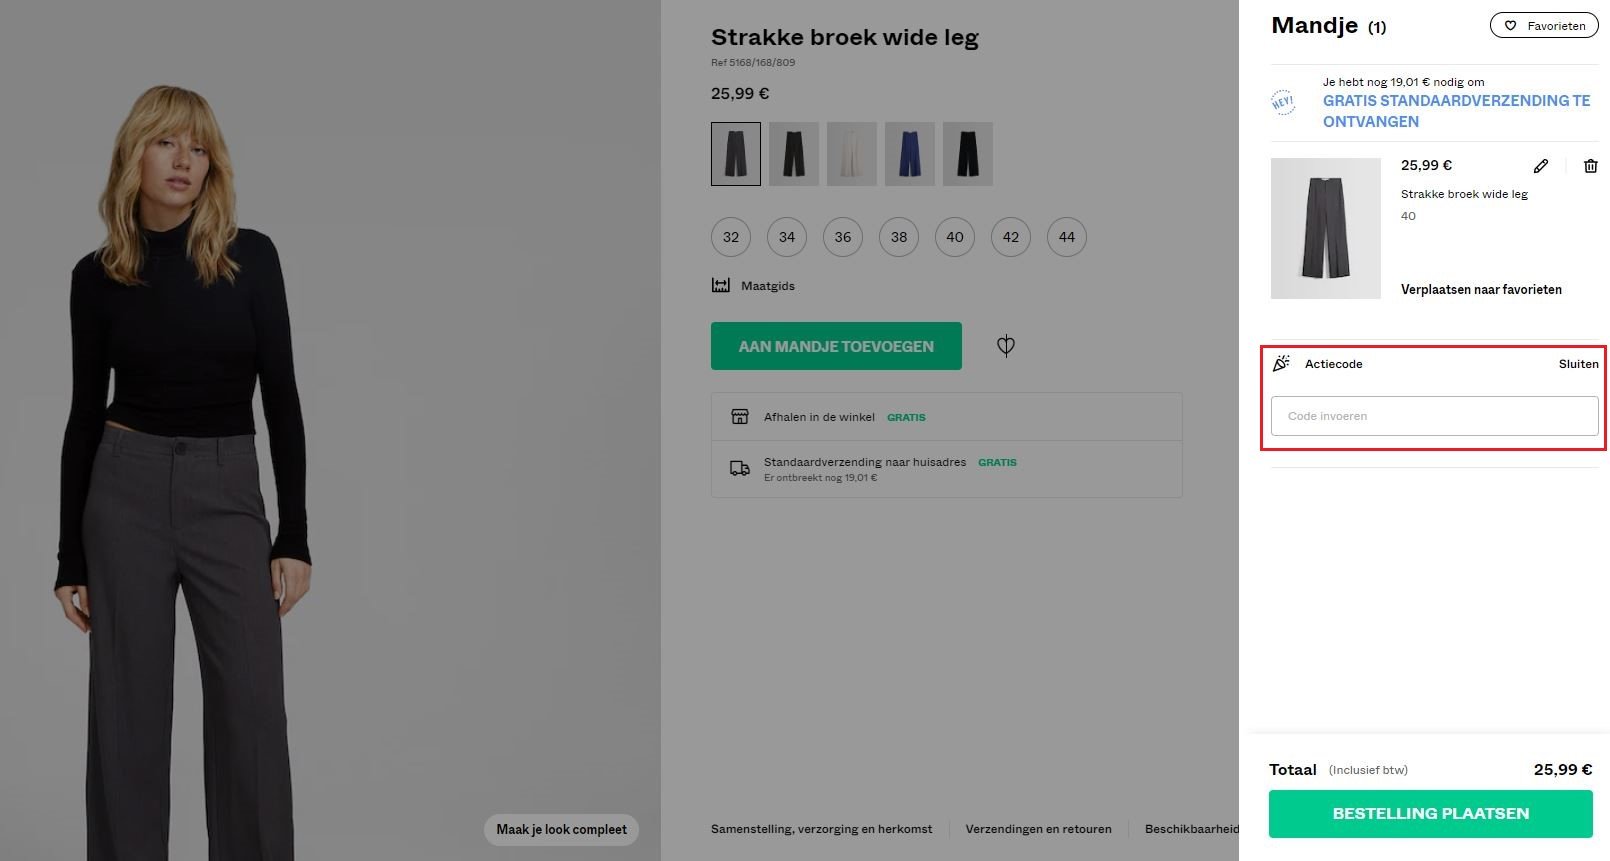
Task: Open Favorieten via the heart button
Action: (1544, 25)
